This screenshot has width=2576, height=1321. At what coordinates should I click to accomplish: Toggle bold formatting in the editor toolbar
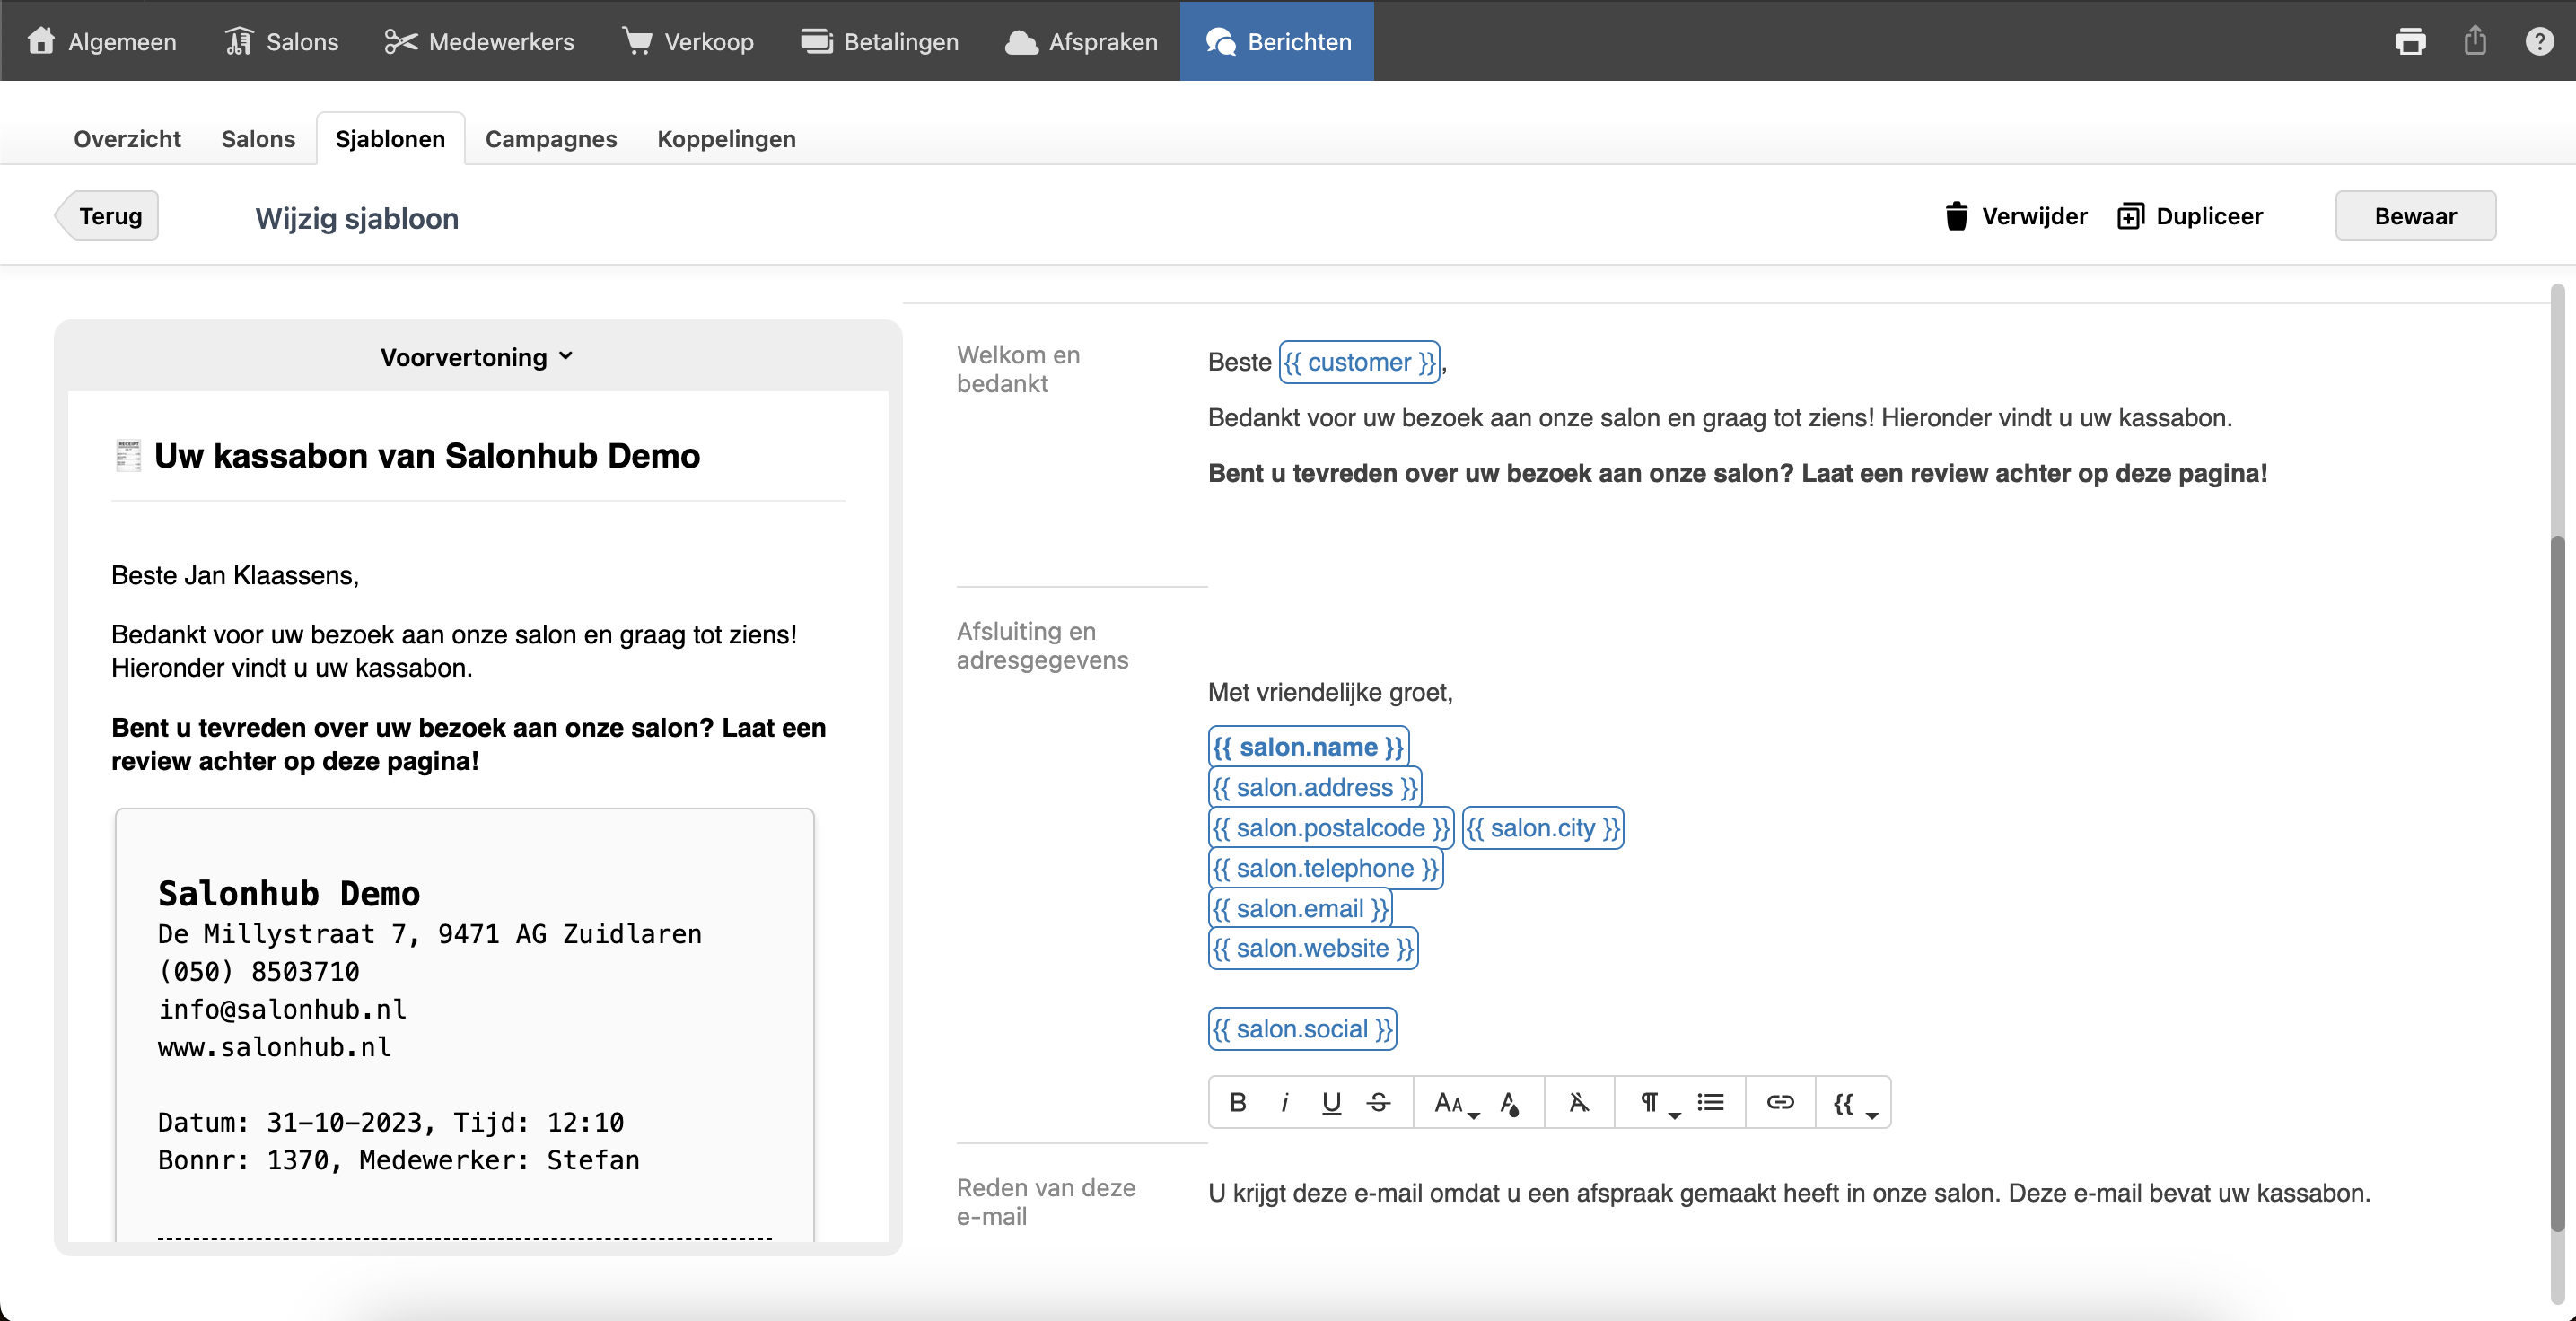(1238, 1102)
